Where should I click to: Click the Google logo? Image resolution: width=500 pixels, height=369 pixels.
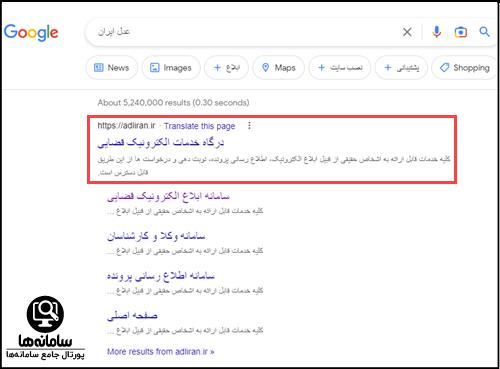pos(31,32)
